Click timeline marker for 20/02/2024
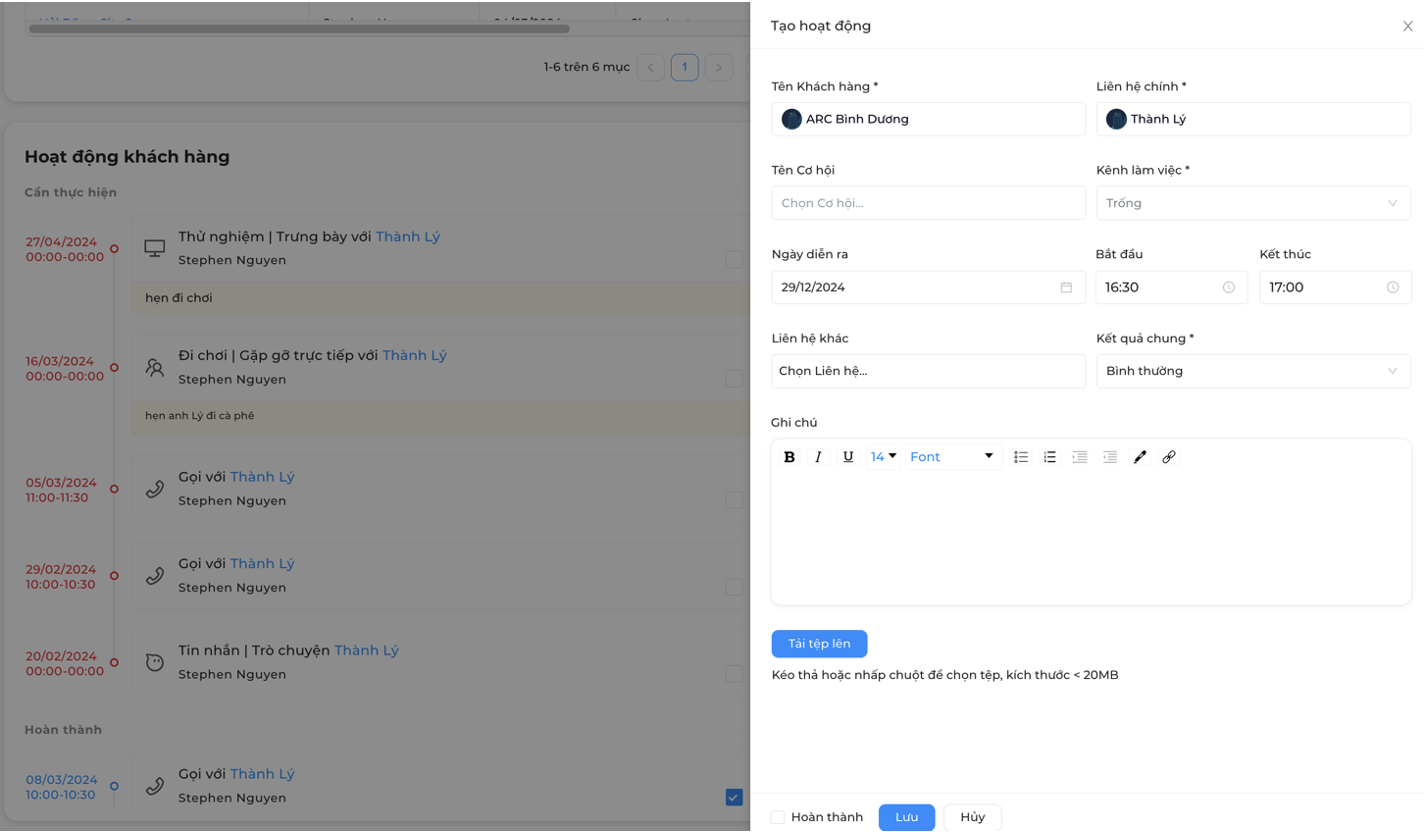 coord(114,662)
